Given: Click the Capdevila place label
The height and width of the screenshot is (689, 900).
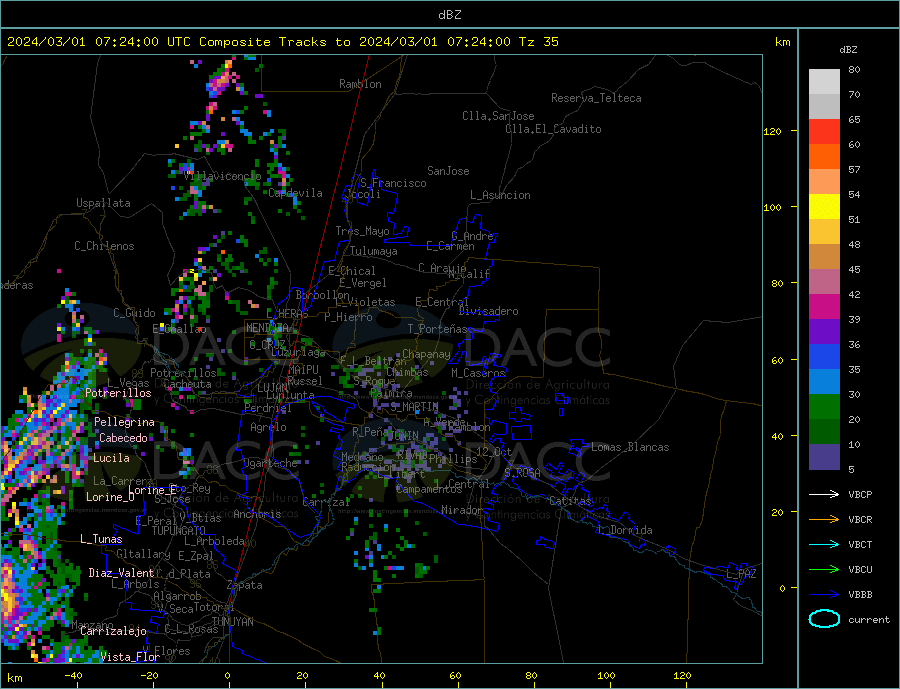Looking at the screenshot, I should click(296, 193).
